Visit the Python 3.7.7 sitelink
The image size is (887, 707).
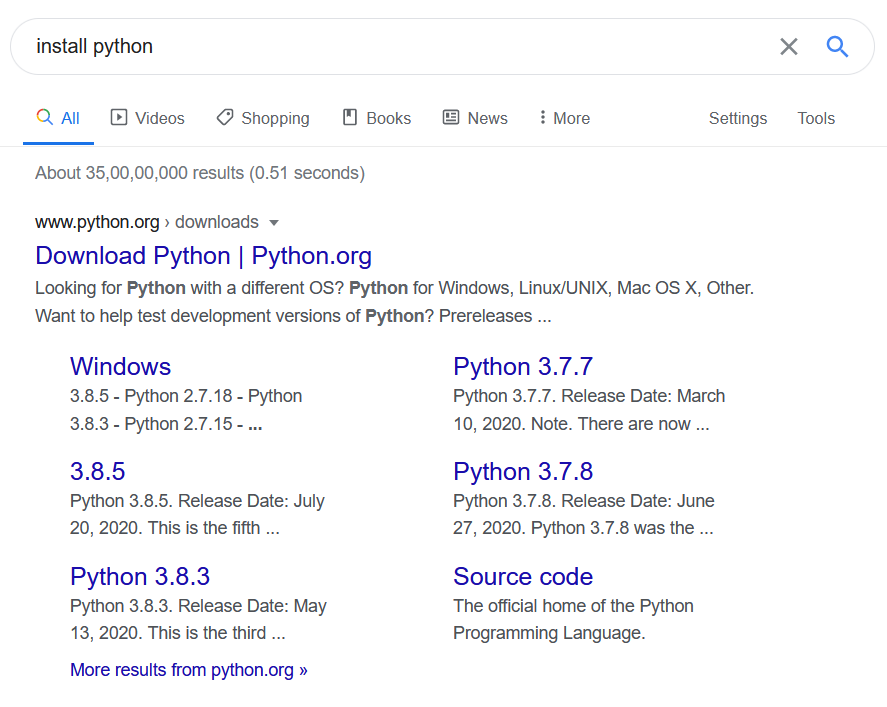click(x=523, y=366)
